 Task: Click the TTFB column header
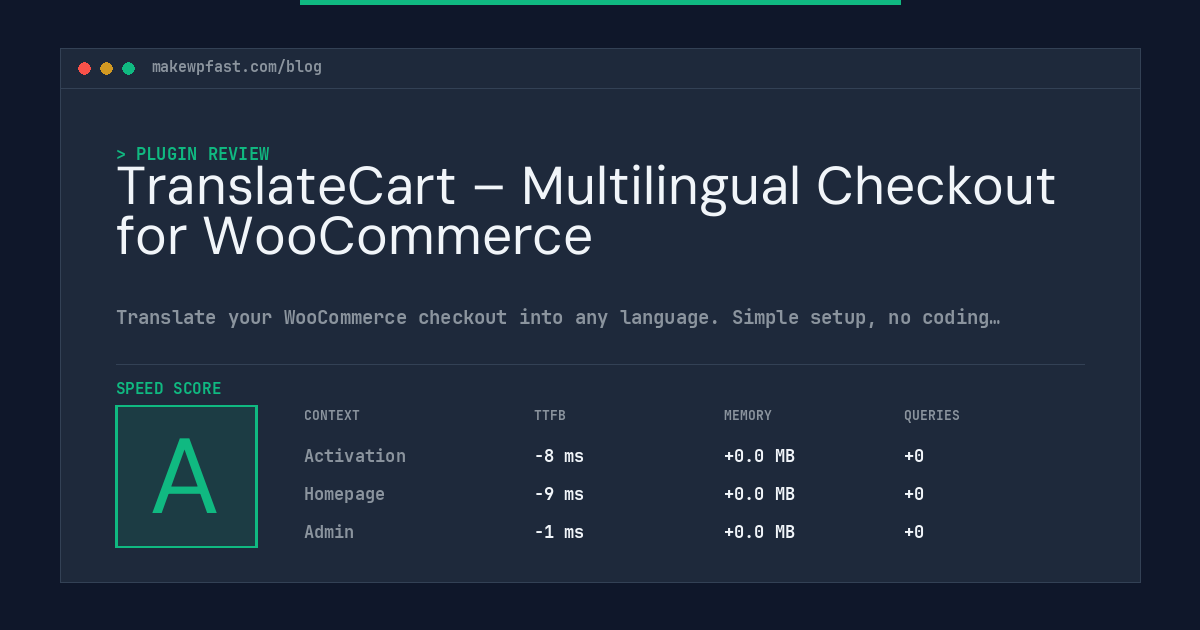coord(550,416)
